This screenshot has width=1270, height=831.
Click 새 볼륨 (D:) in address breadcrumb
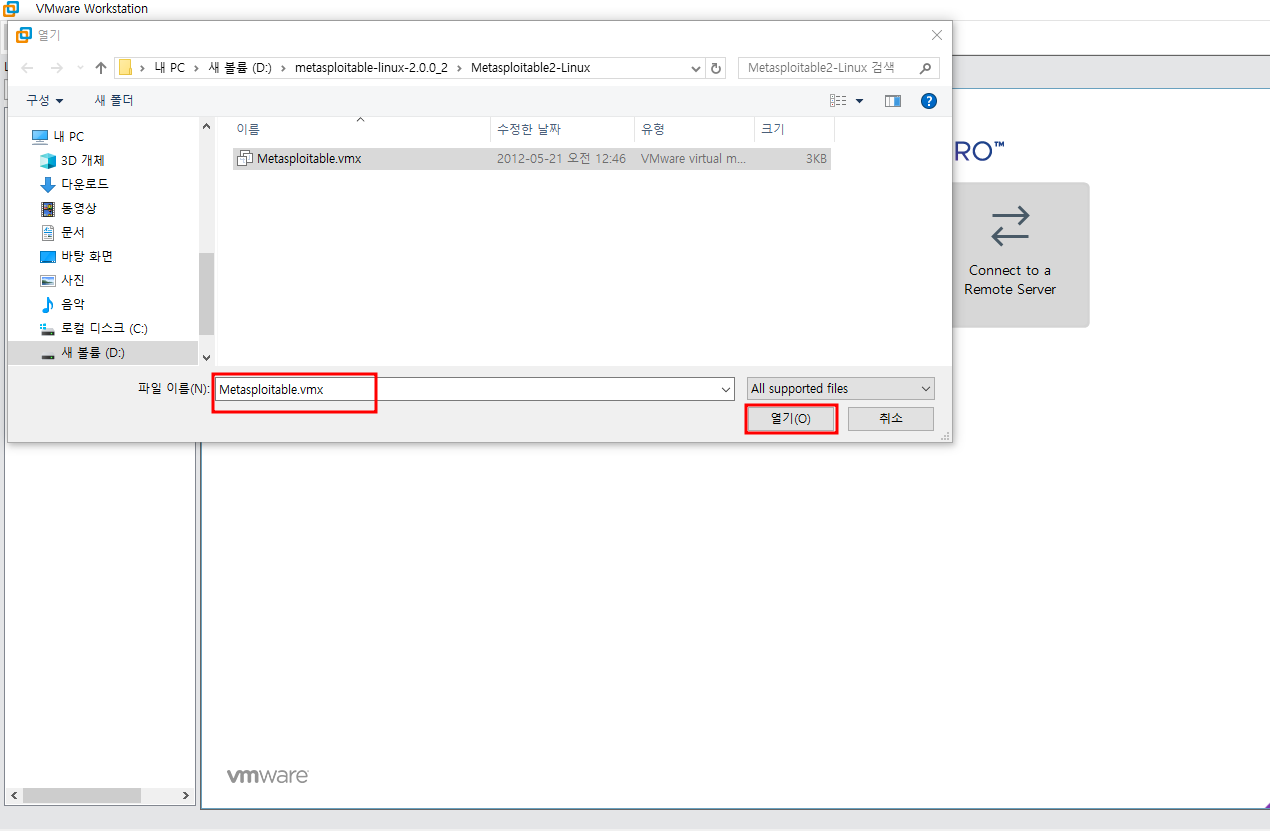pyautogui.click(x=240, y=68)
